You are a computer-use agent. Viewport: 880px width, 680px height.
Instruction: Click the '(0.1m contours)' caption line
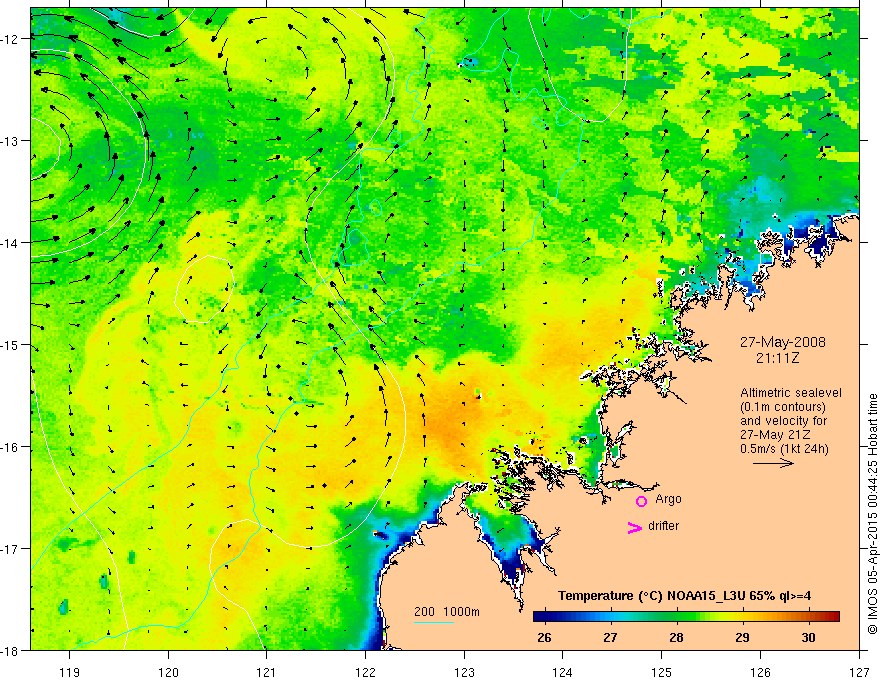(x=783, y=407)
